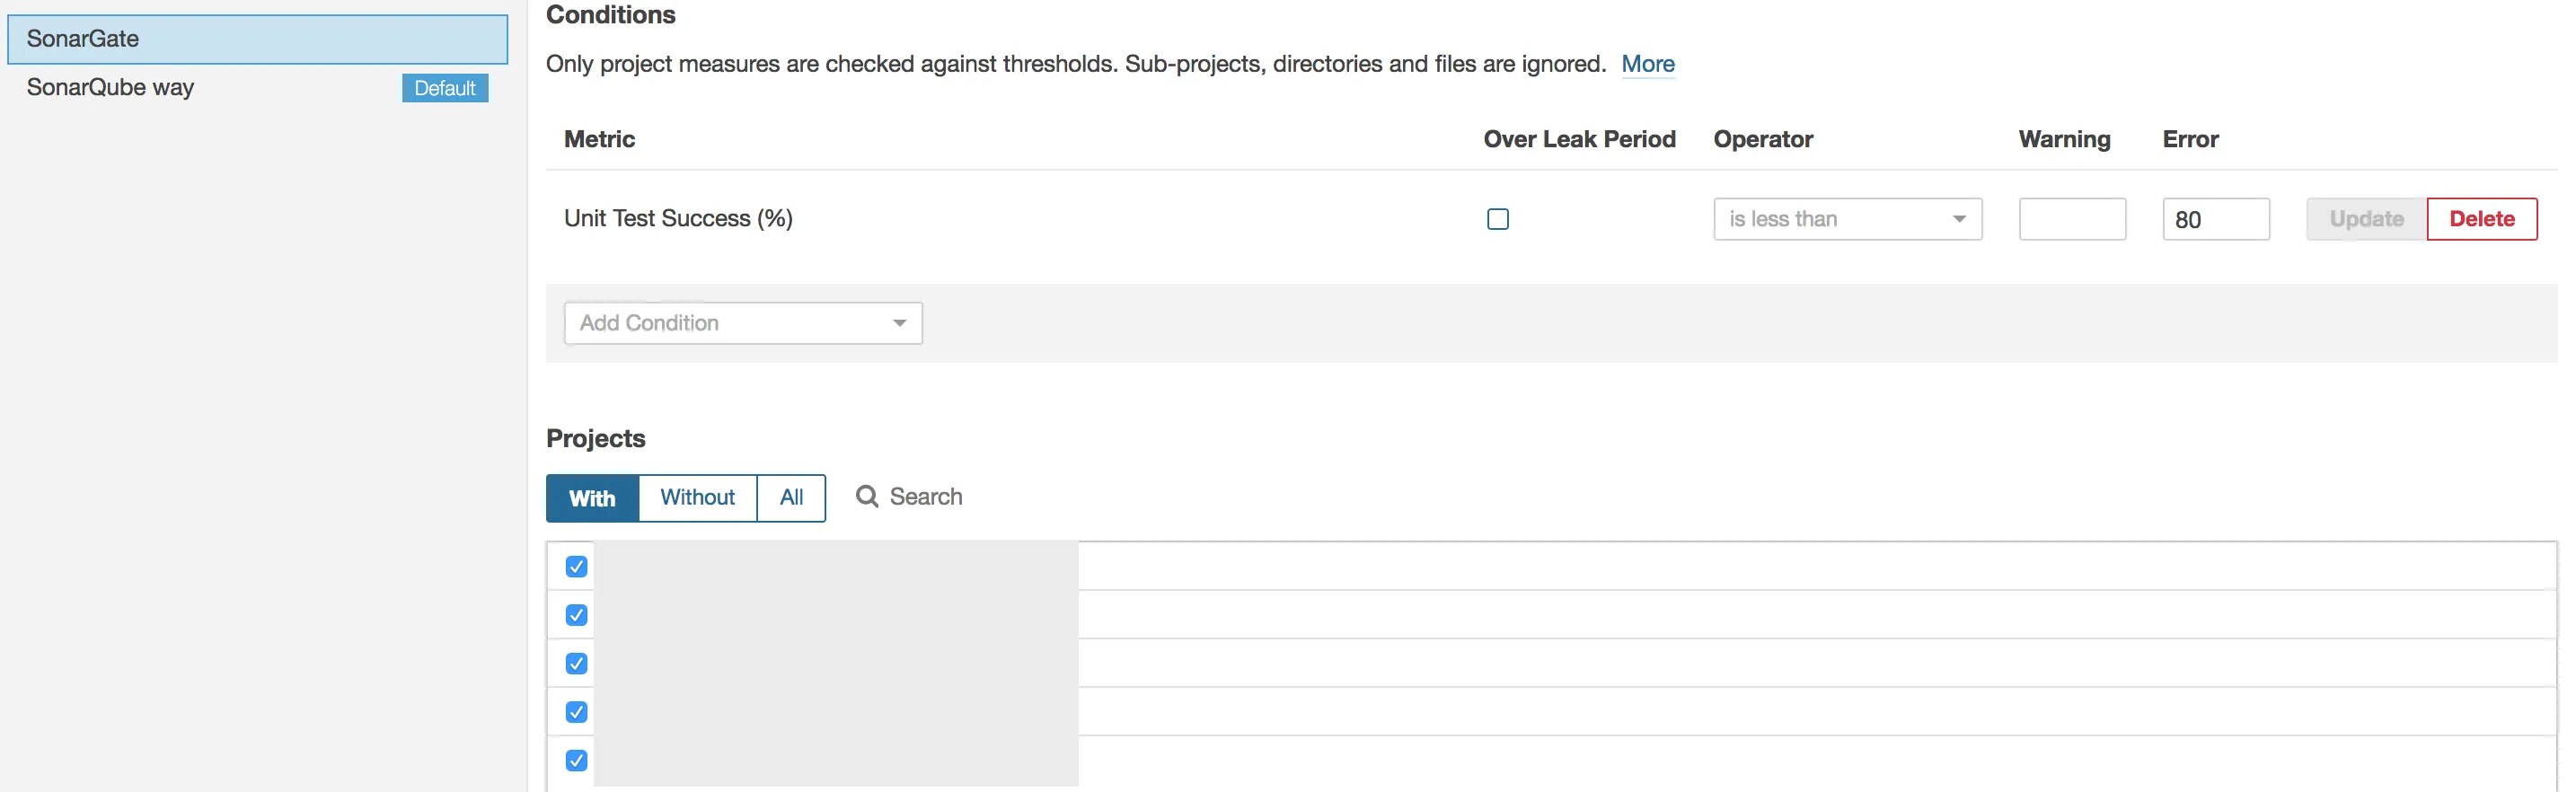Click the Error threshold field showing 80
The image size is (2576, 792).
[x=2215, y=219]
